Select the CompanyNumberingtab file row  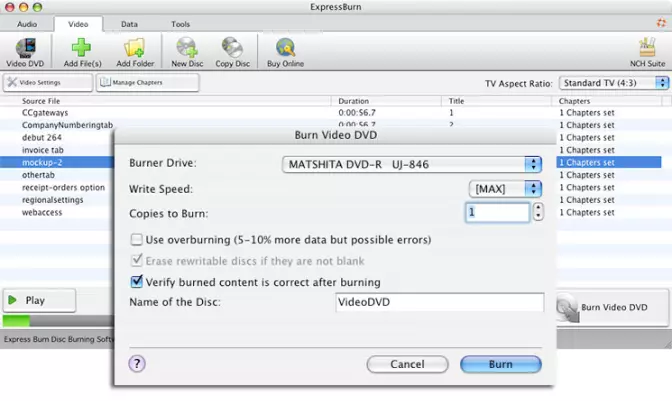[67, 125]
